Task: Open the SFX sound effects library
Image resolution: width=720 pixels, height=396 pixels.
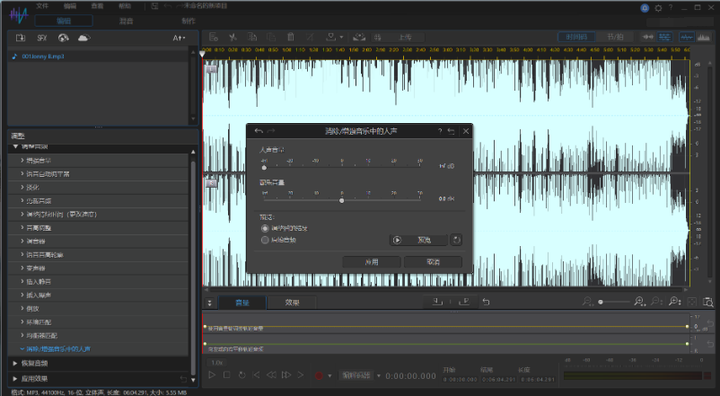Action: click(42, 38)
